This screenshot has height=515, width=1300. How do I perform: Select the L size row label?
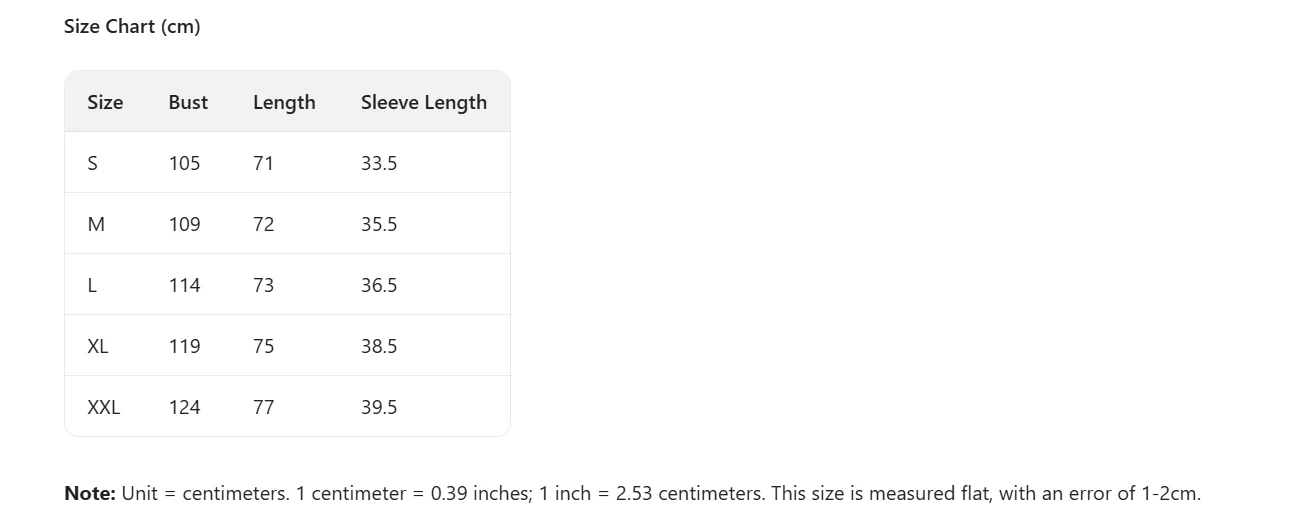coord(92,285)
